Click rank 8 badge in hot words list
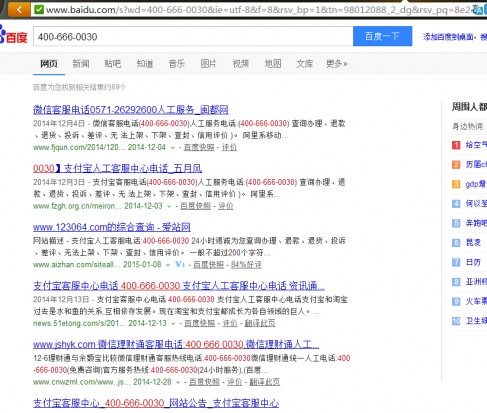The width and height of the screenshot is (487, 413). click(456, 282)
